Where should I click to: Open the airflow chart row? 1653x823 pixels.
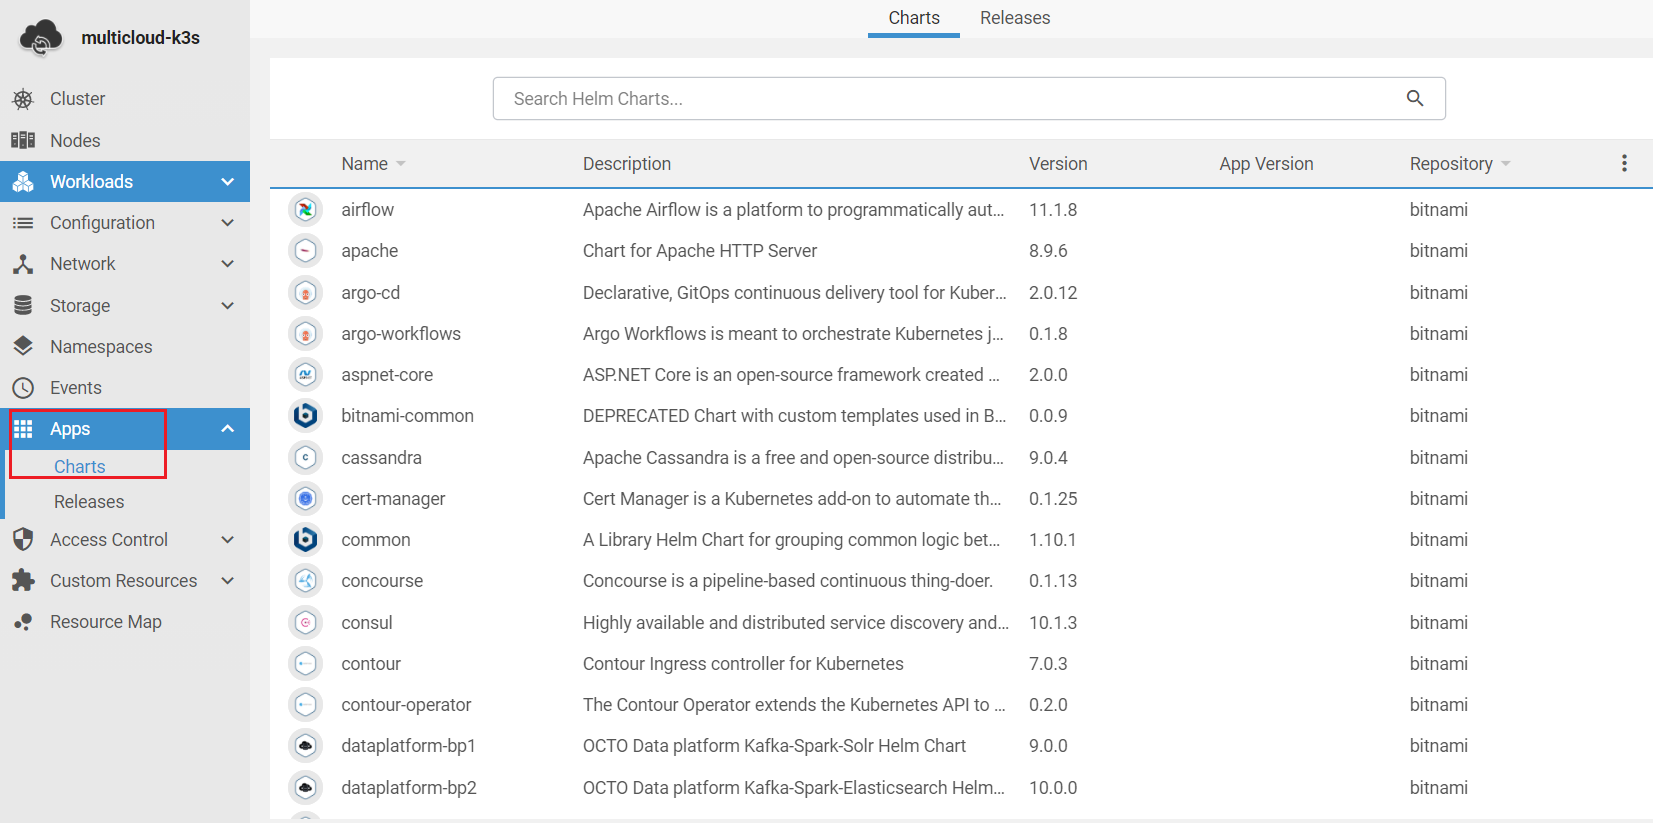coord(961,209)
